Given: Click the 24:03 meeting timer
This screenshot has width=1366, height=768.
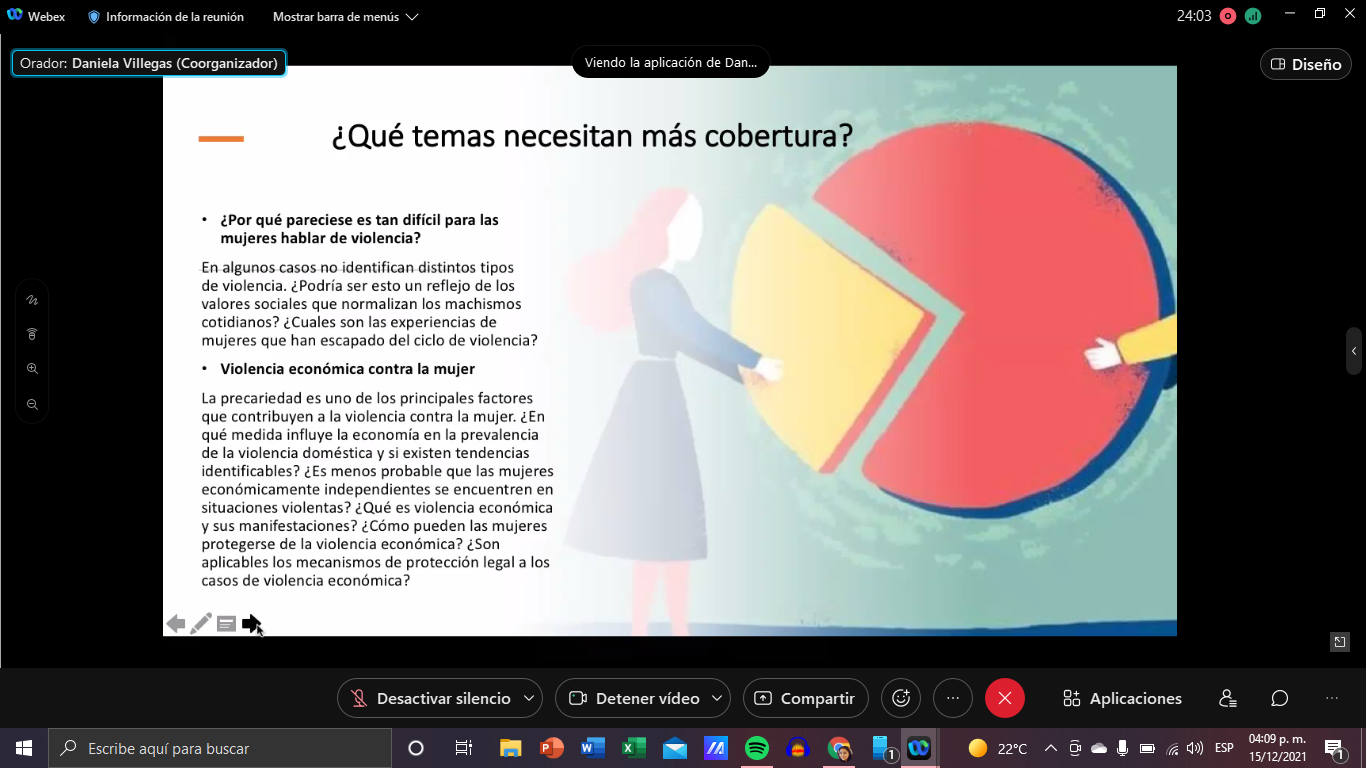Looking at the screenshot, I should coord(1194,16).
